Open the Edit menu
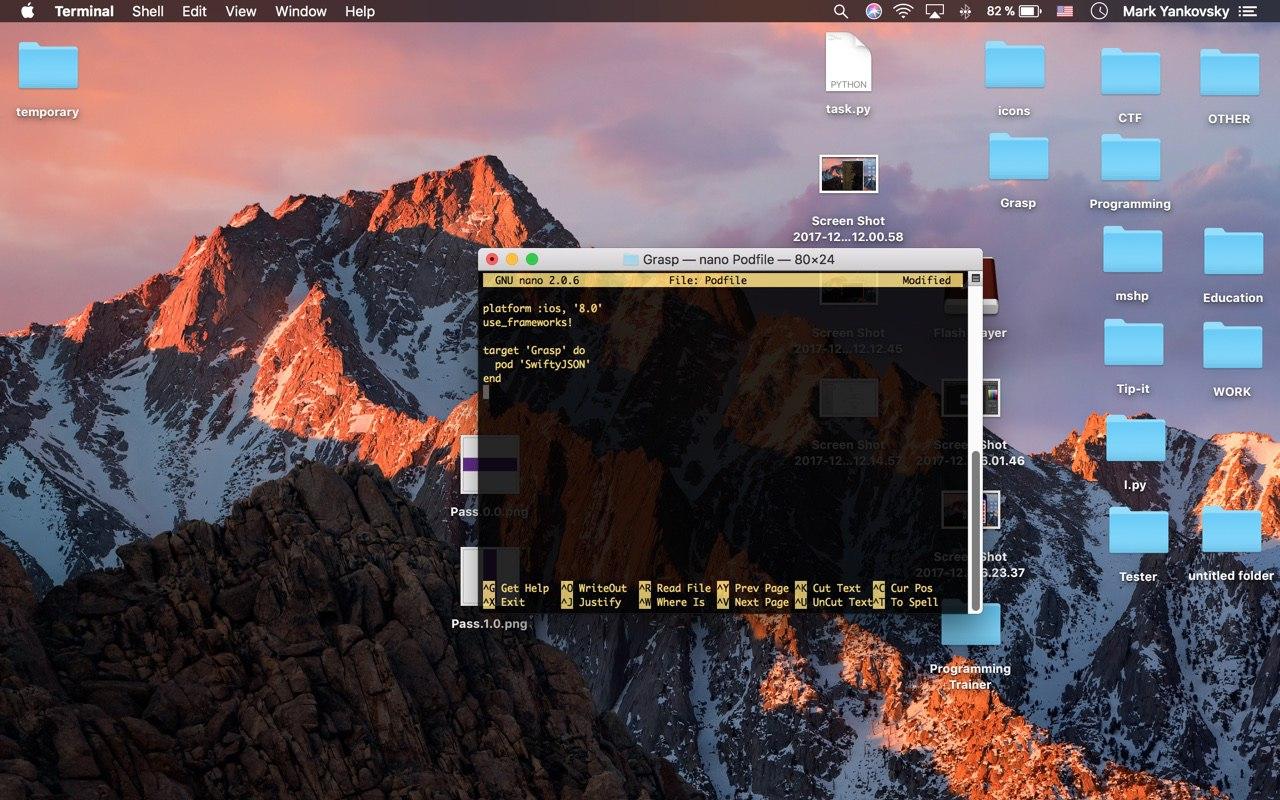1280x800 pixels. (194, 11)
